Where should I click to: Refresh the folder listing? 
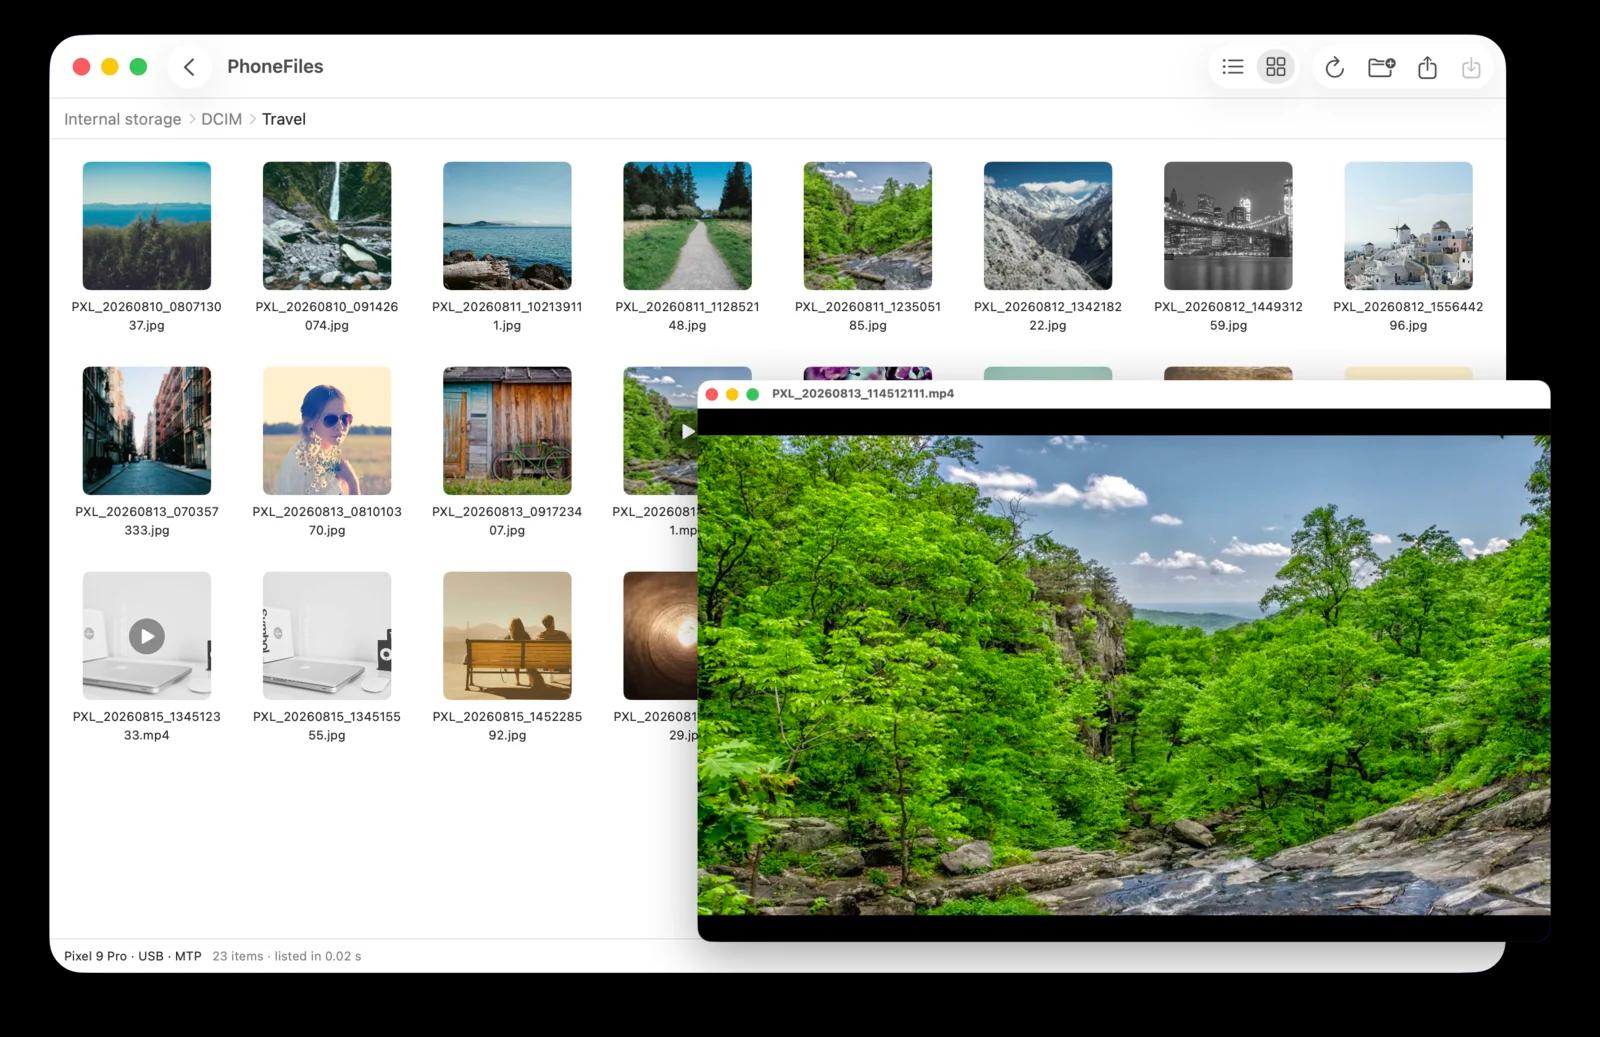1334,67
